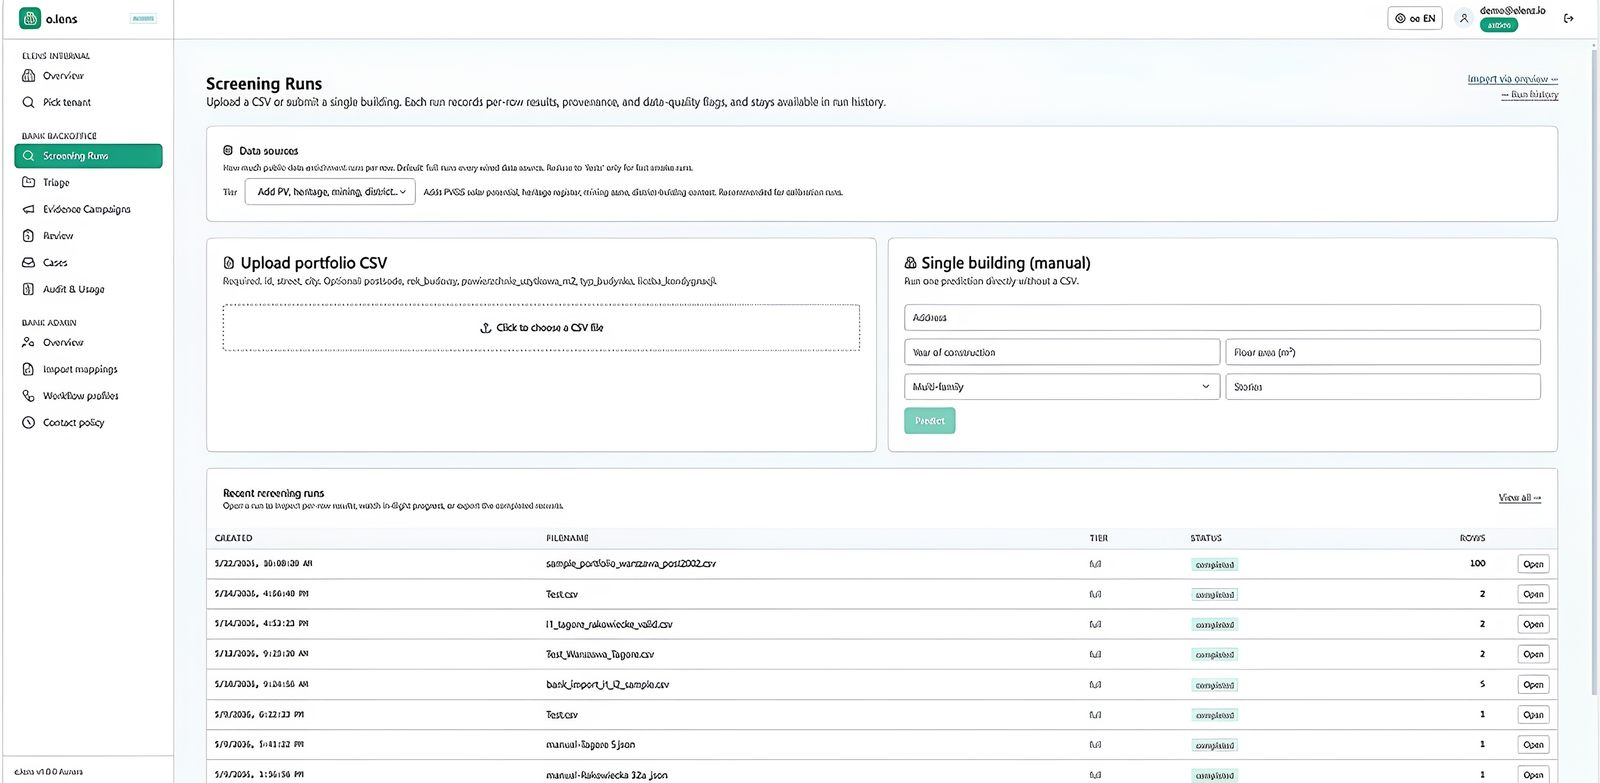This screenshot has height=783, width=1600.
Task: Click to choose a CSV file
Action: click(541, 327)
